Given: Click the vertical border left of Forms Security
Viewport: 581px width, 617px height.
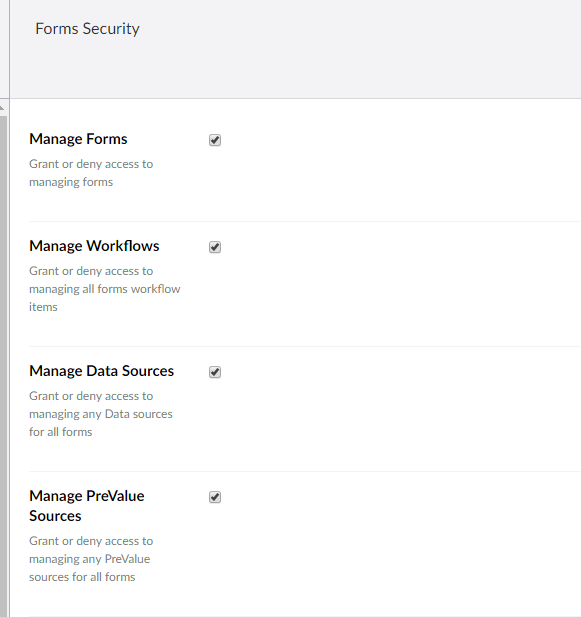Looking at the screenshot, I should tap(9, 49).
